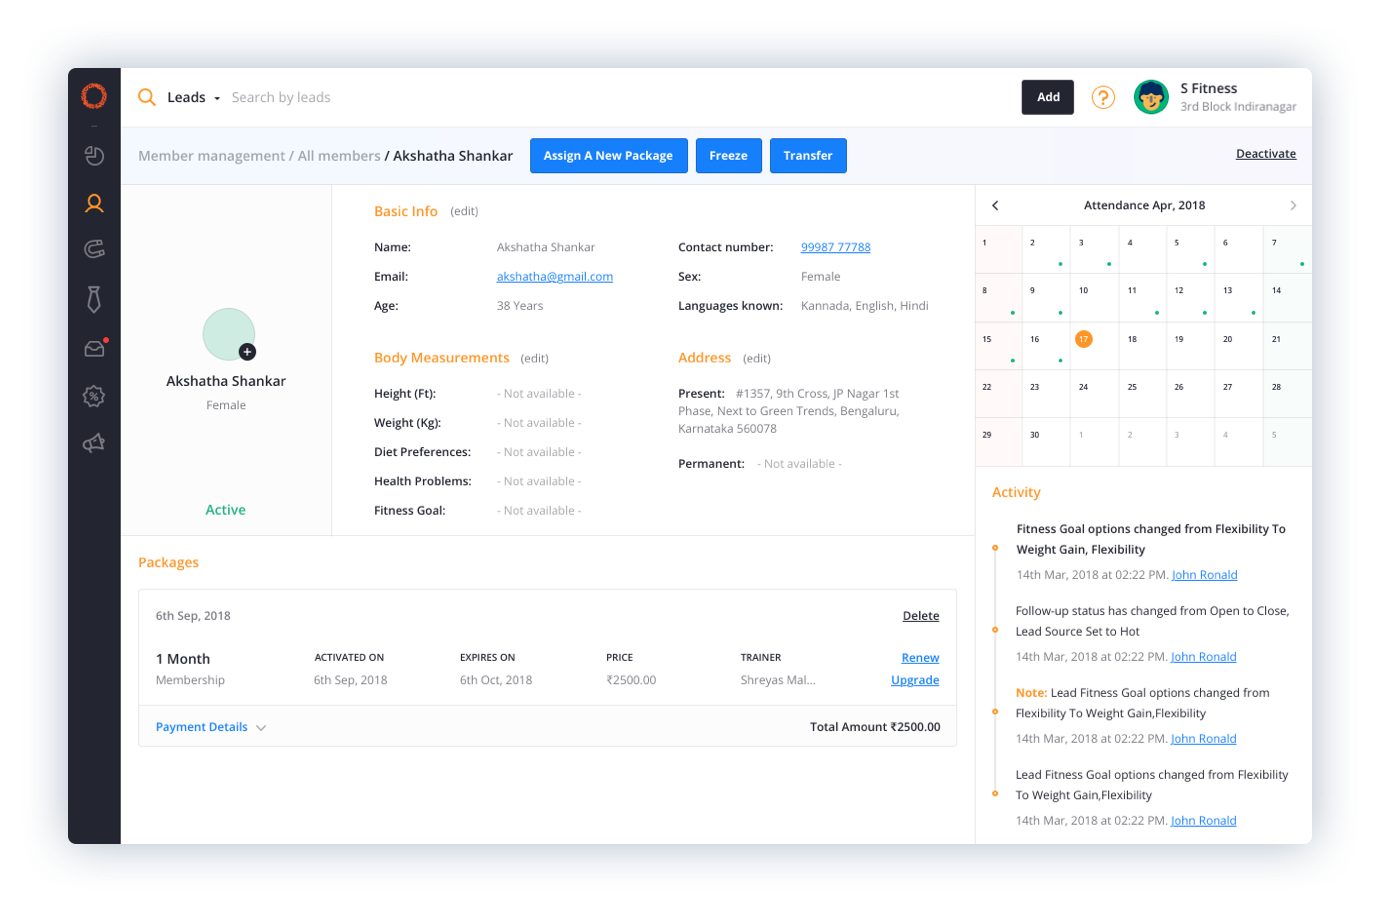The image size is (1380, 912).
Task: Click the Deactivate link
Action: [1265, 154]
